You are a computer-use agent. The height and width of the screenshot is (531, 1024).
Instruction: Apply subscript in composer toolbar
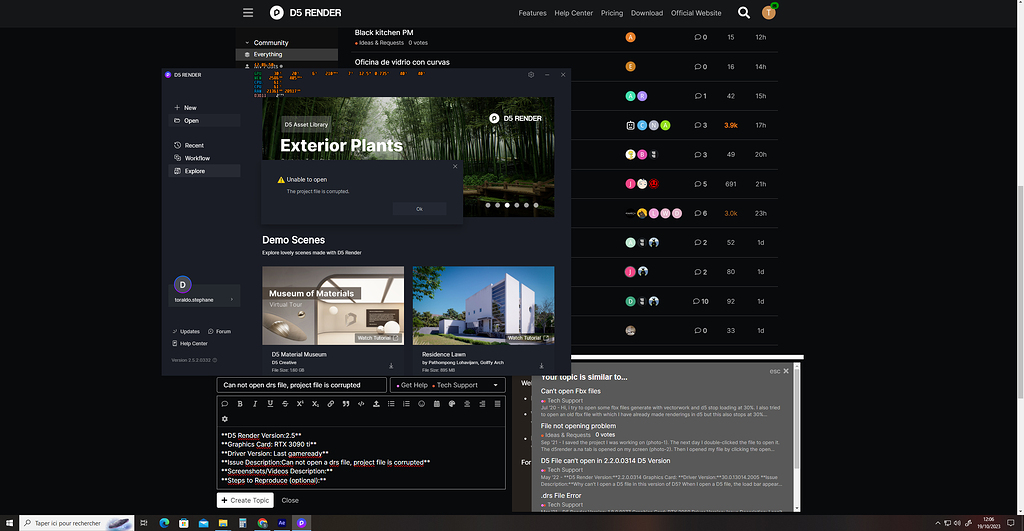click(315, 404)
